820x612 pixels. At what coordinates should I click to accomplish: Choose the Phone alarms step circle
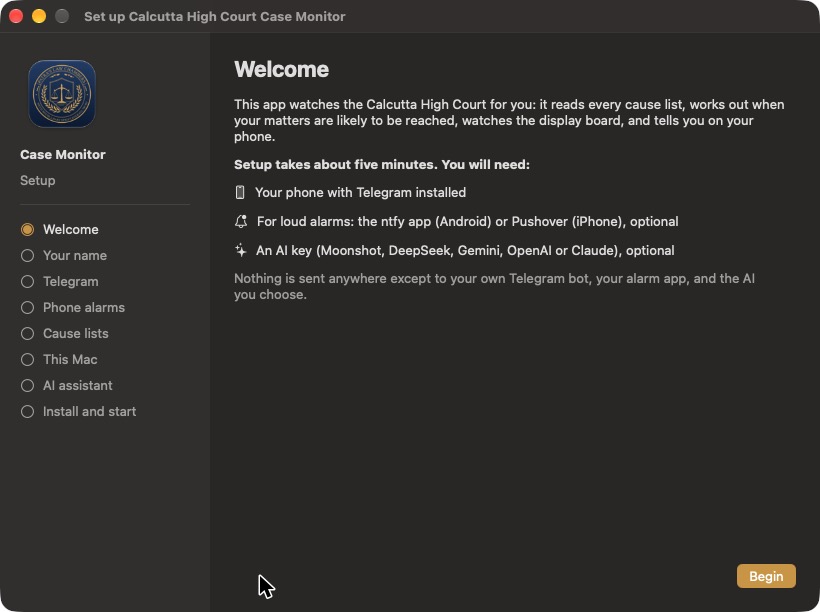pos(27,308)
